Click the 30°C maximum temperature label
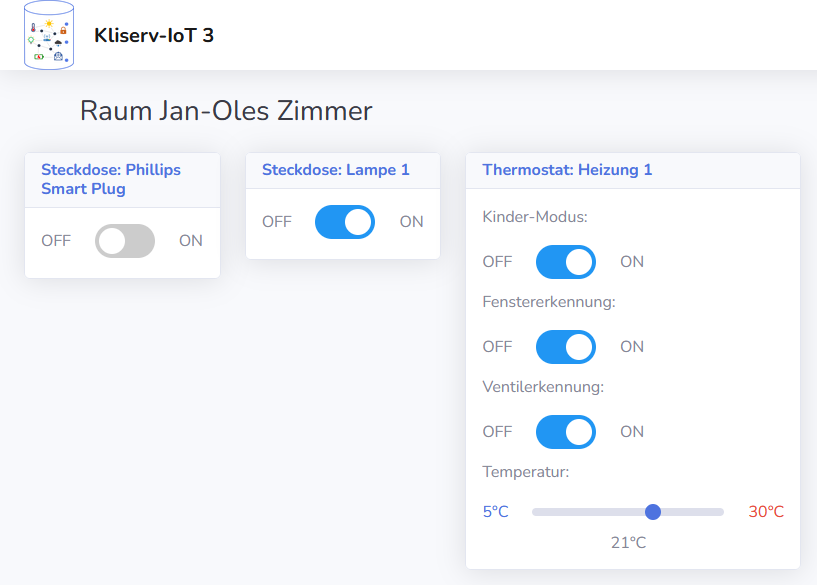Image resolution: width=817 pixels, height=585 pixels. tap(766, 512)
